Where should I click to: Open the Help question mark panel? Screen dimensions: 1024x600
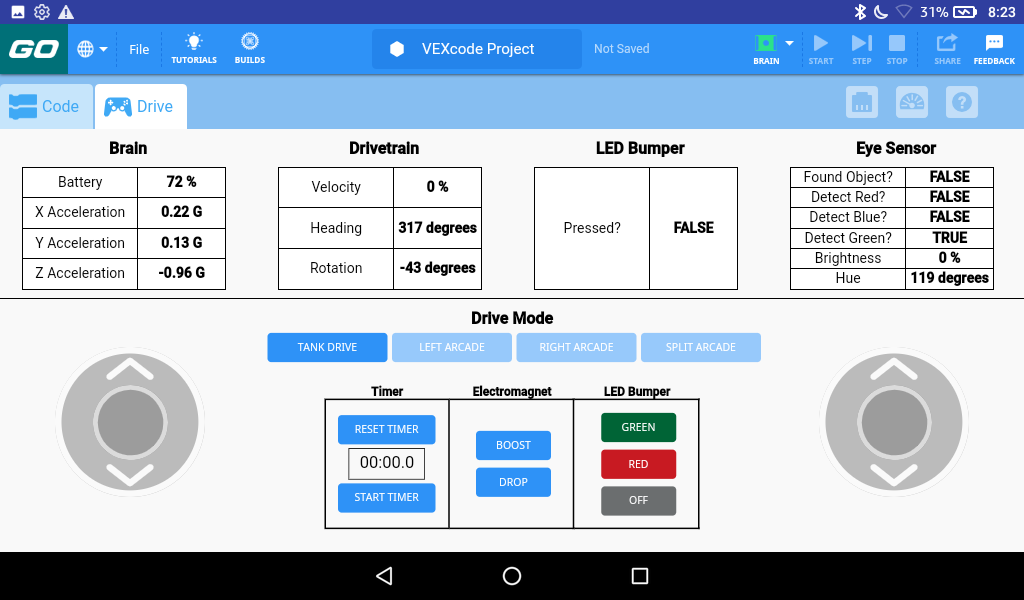click(x=961, y=101)
